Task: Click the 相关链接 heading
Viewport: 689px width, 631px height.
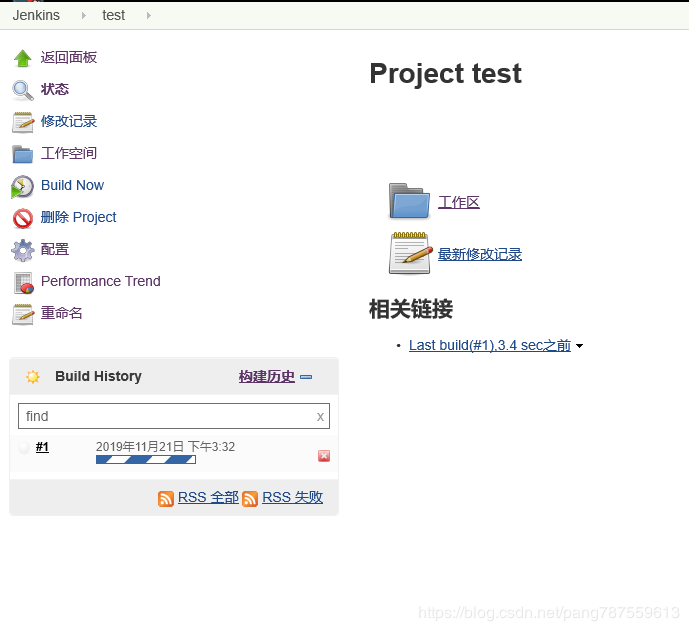Action: click(411, 308)
